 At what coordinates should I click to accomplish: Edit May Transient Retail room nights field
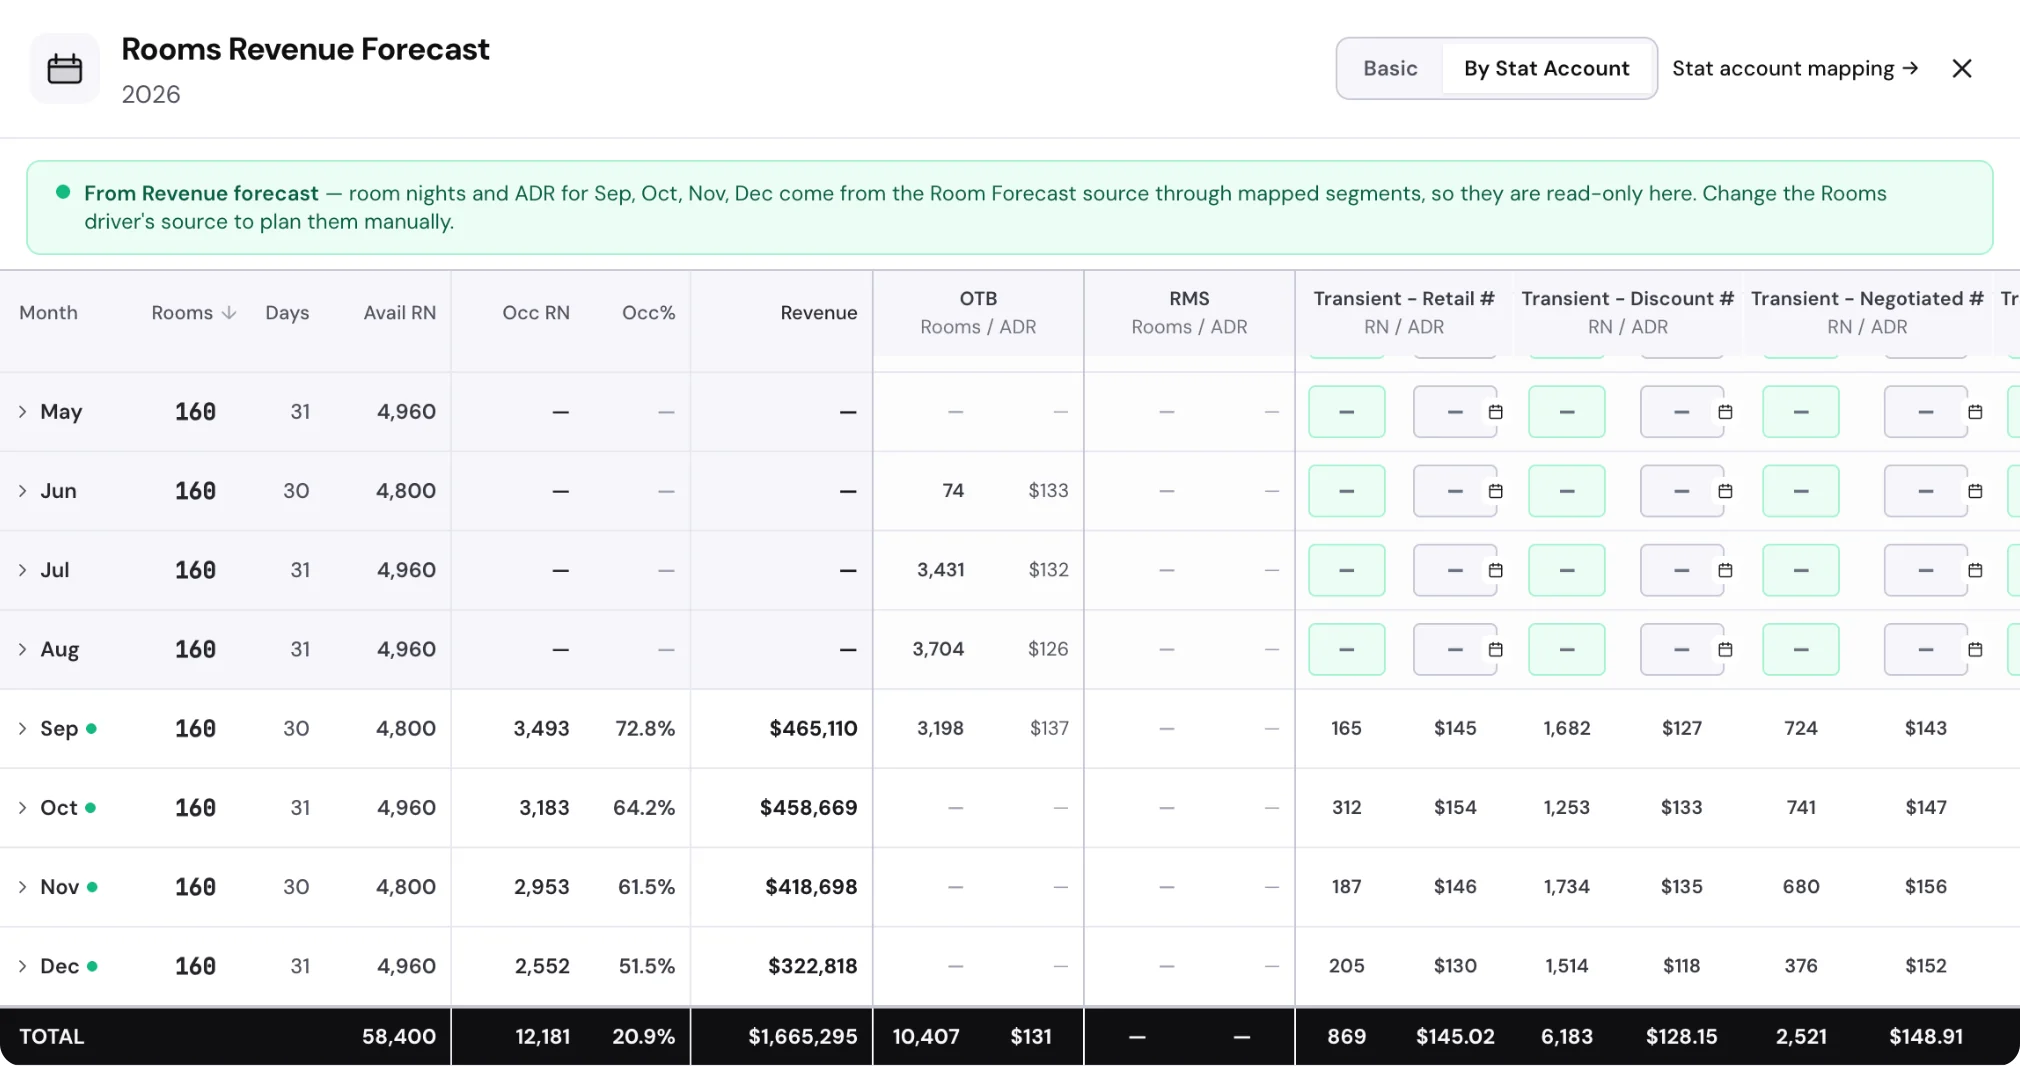click(1347, 412)
